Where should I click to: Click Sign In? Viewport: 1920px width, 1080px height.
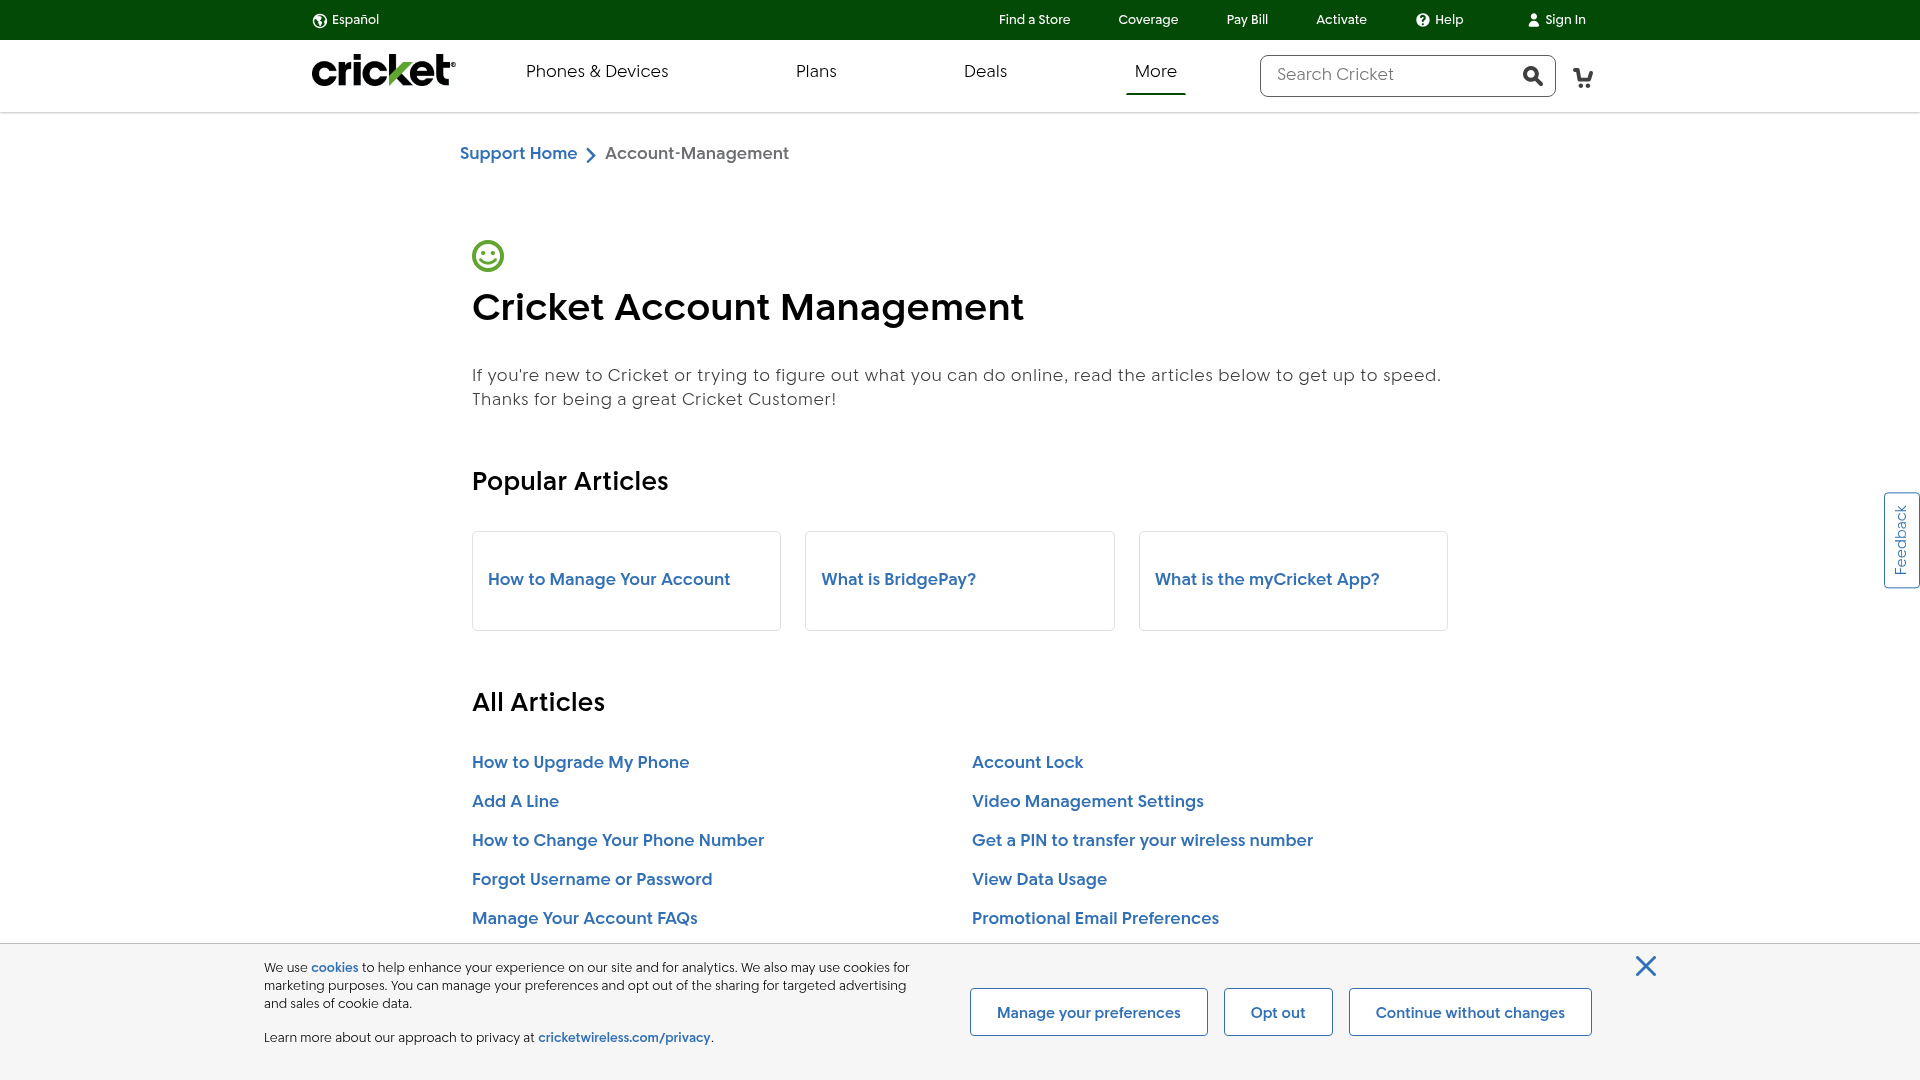pyautogui.click(x=1556, y=20)
